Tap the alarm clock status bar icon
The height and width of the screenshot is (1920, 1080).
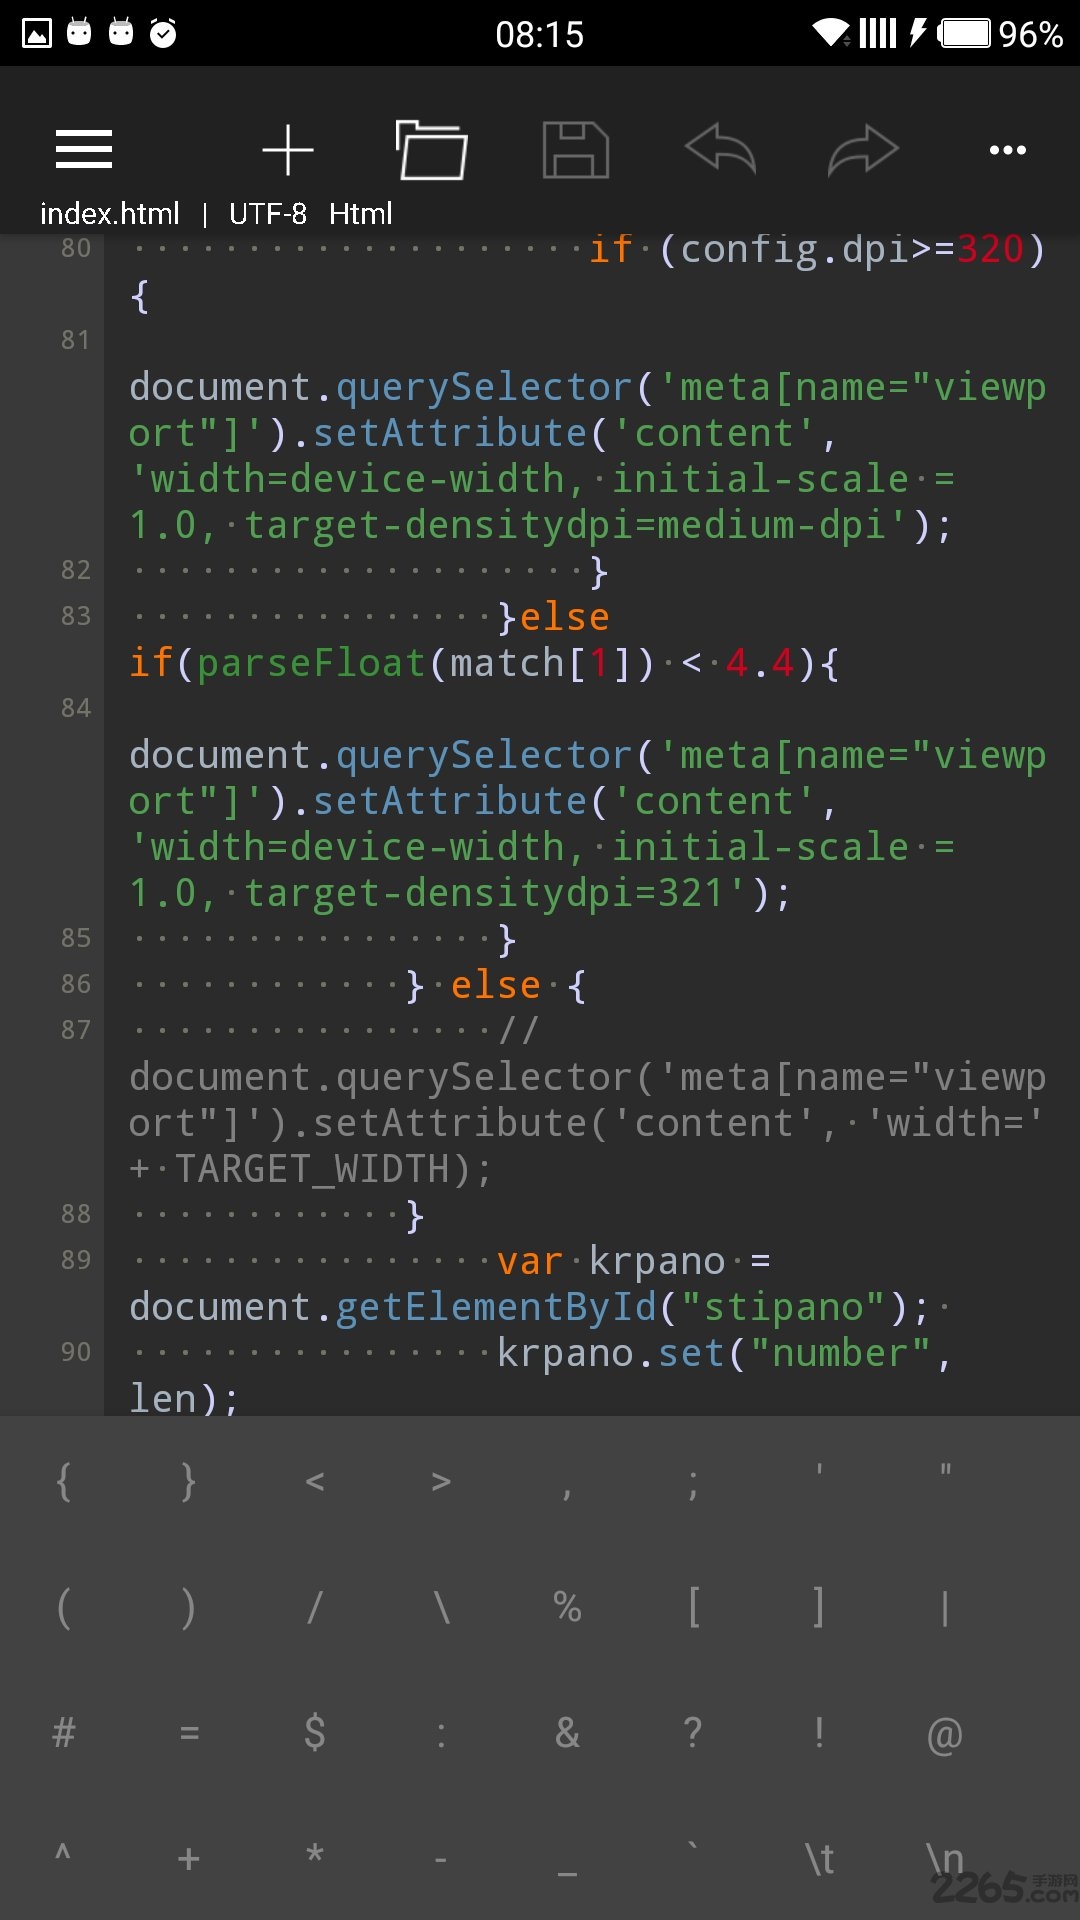pos(163,34)
